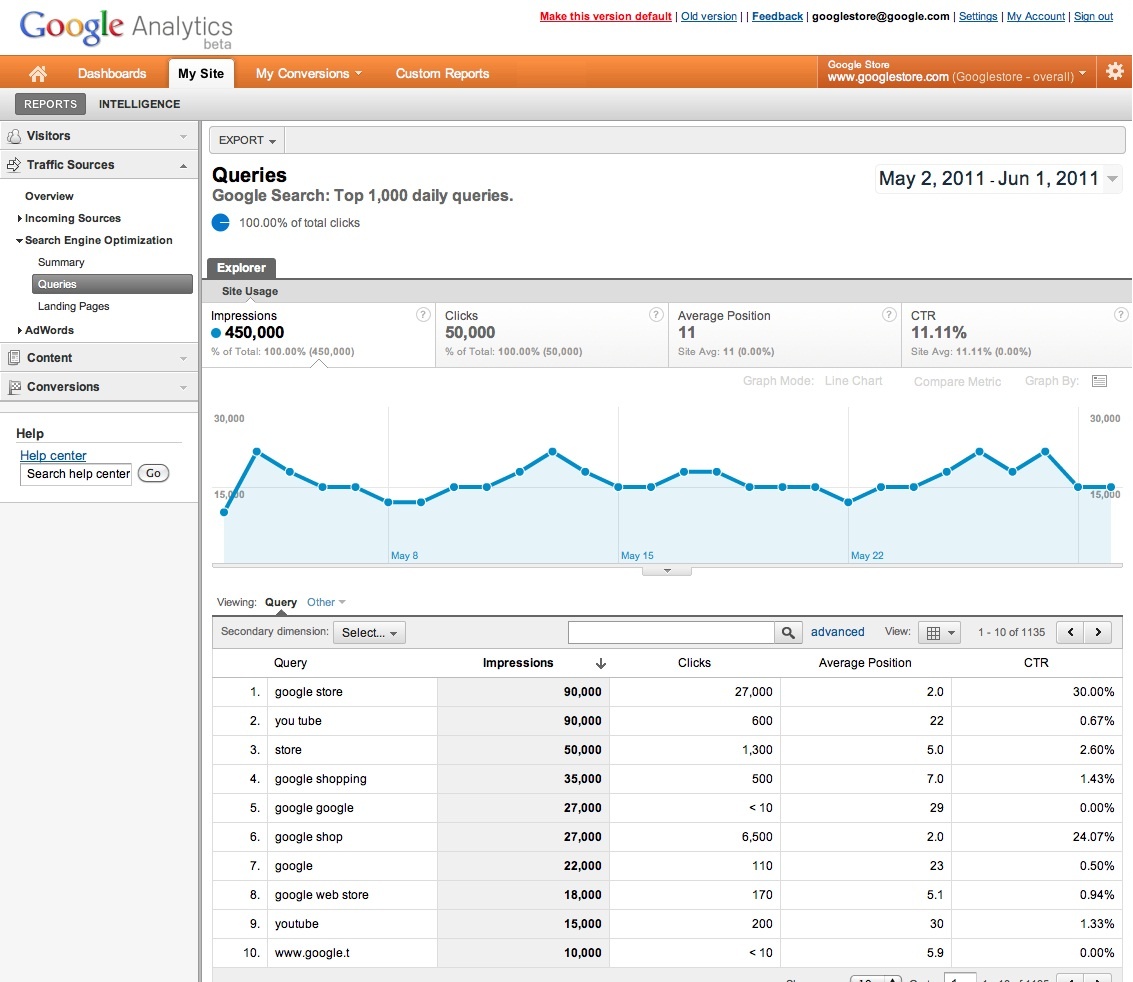Open the Graph By calendar icon
Image resolution: width=1133 pixels, height=982 pixels.
[x=1100, y=381]
